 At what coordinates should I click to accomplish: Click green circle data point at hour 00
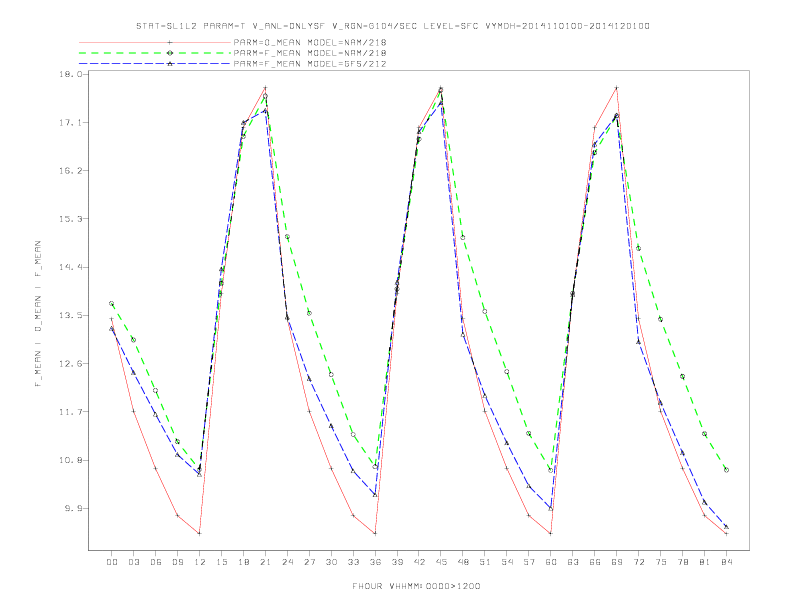(112, 303)
